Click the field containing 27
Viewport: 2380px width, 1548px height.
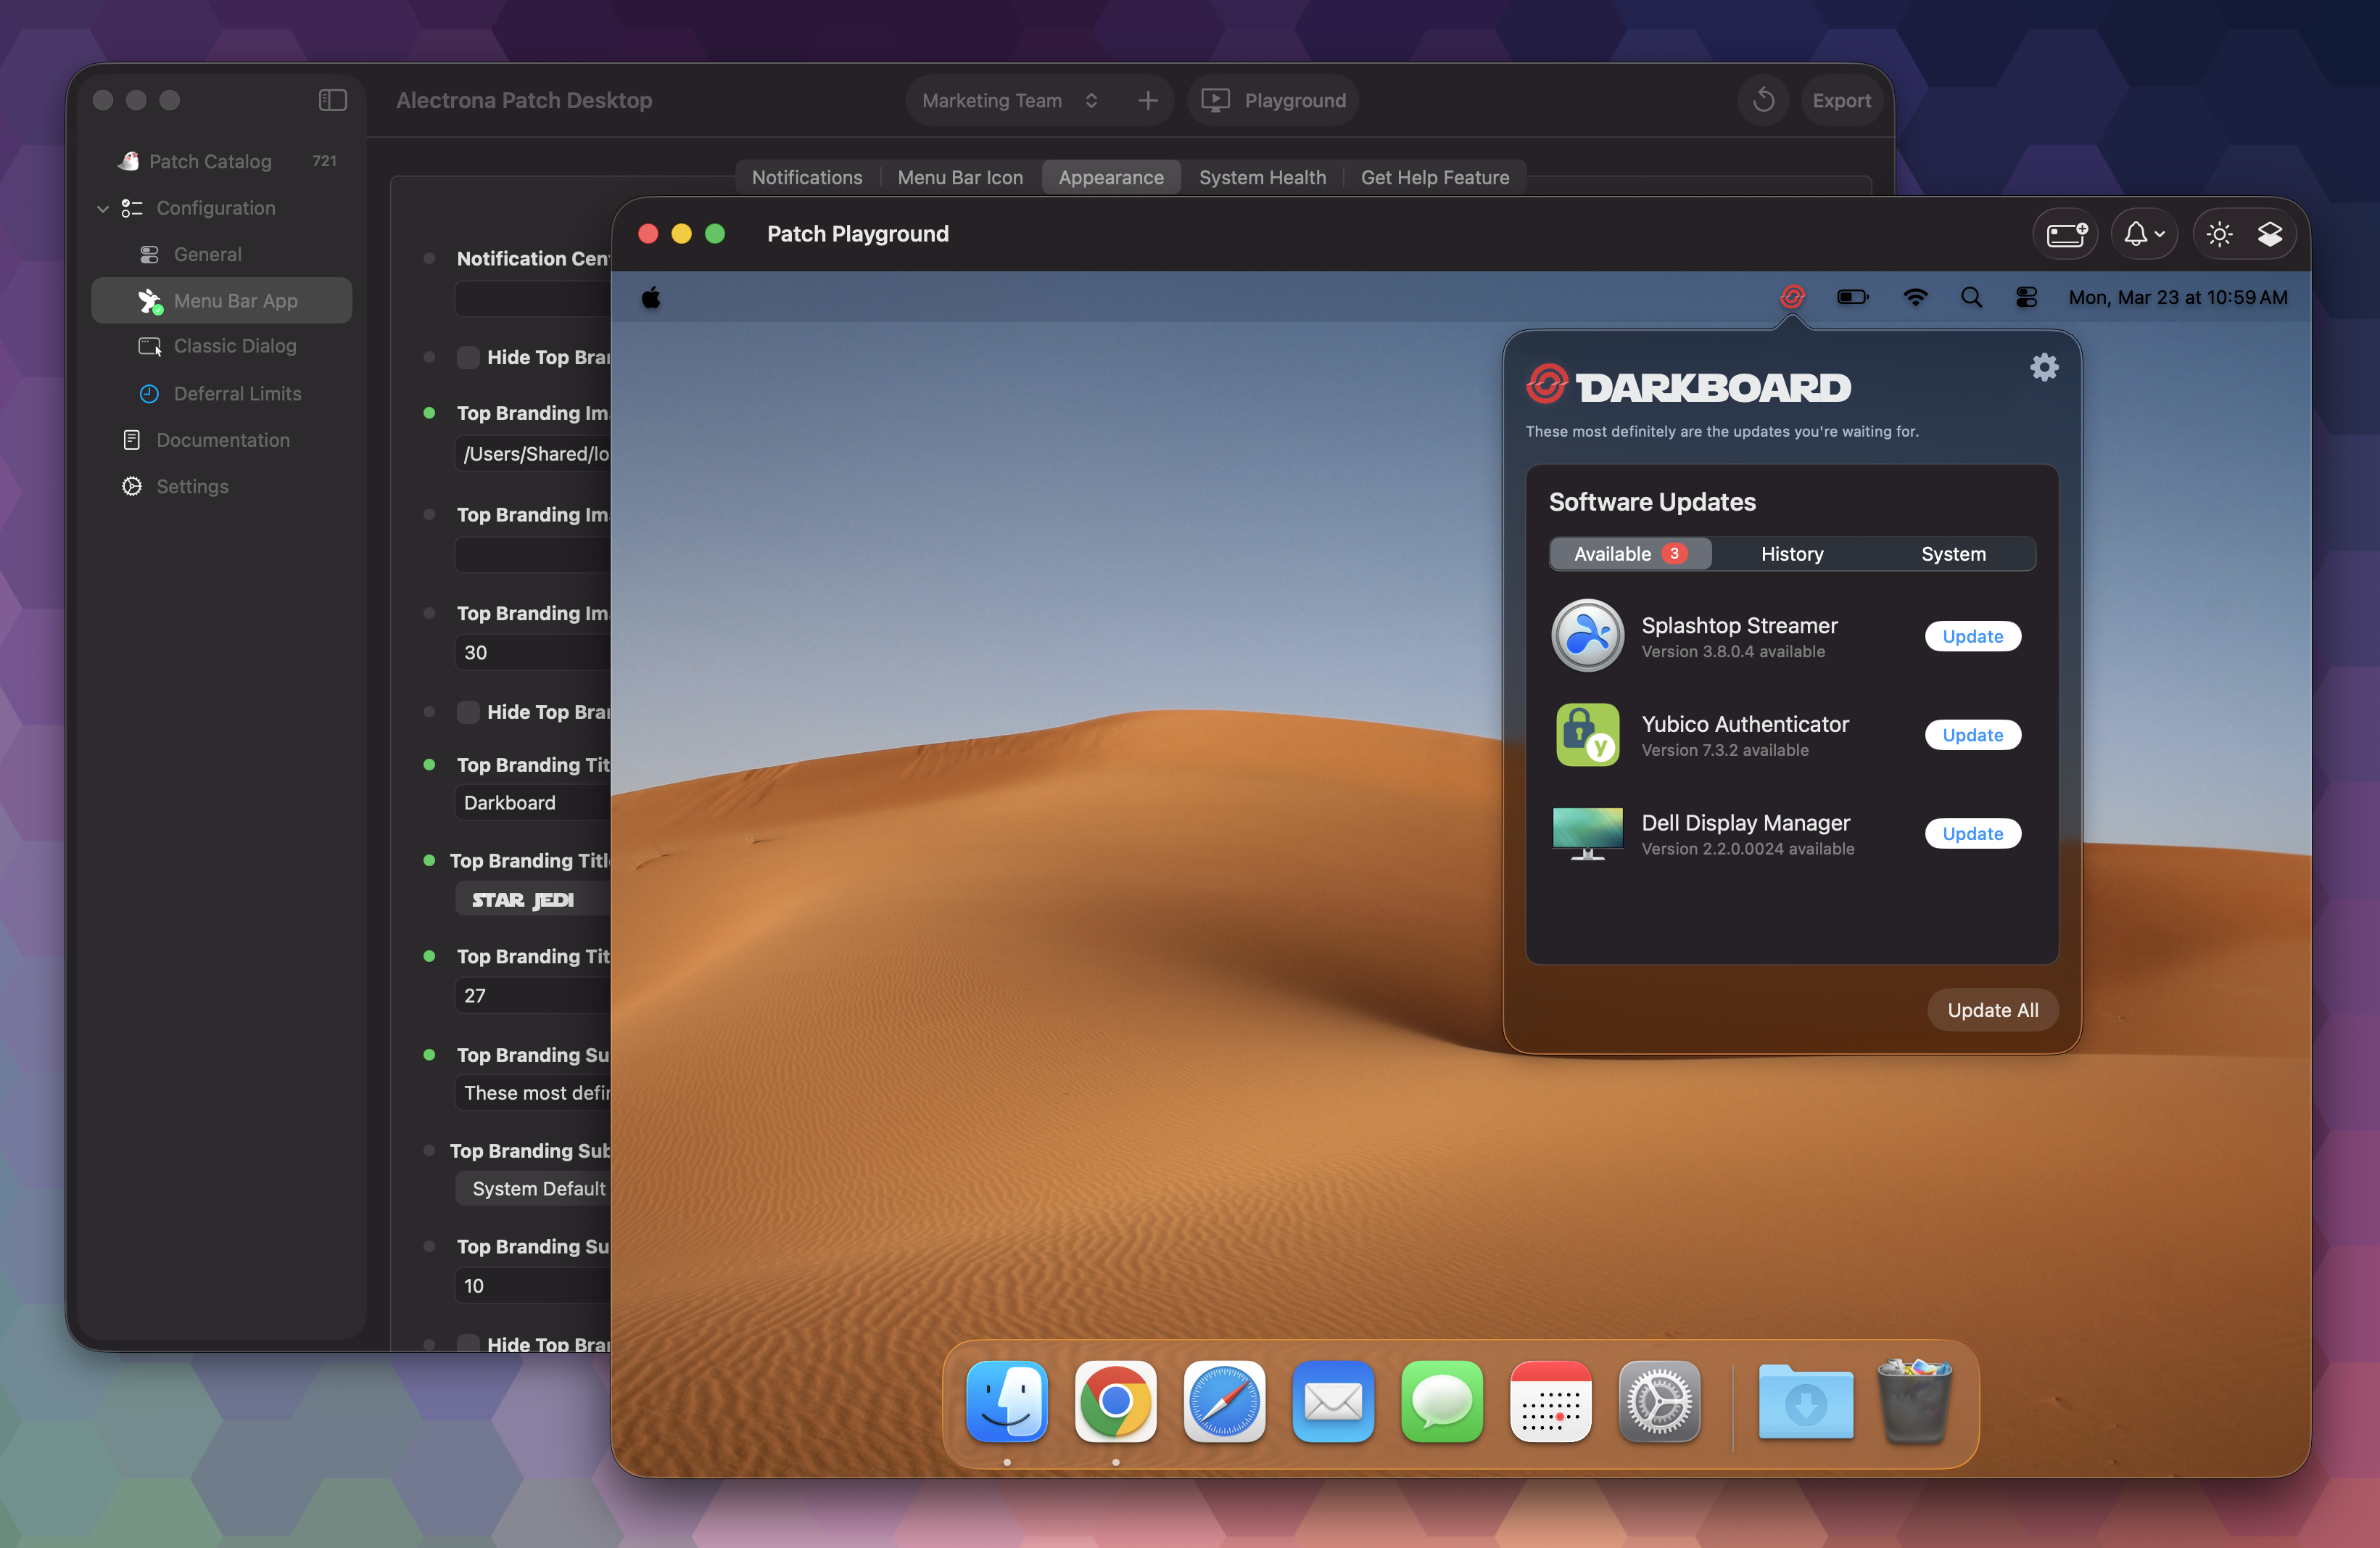[x=533, y=995]
